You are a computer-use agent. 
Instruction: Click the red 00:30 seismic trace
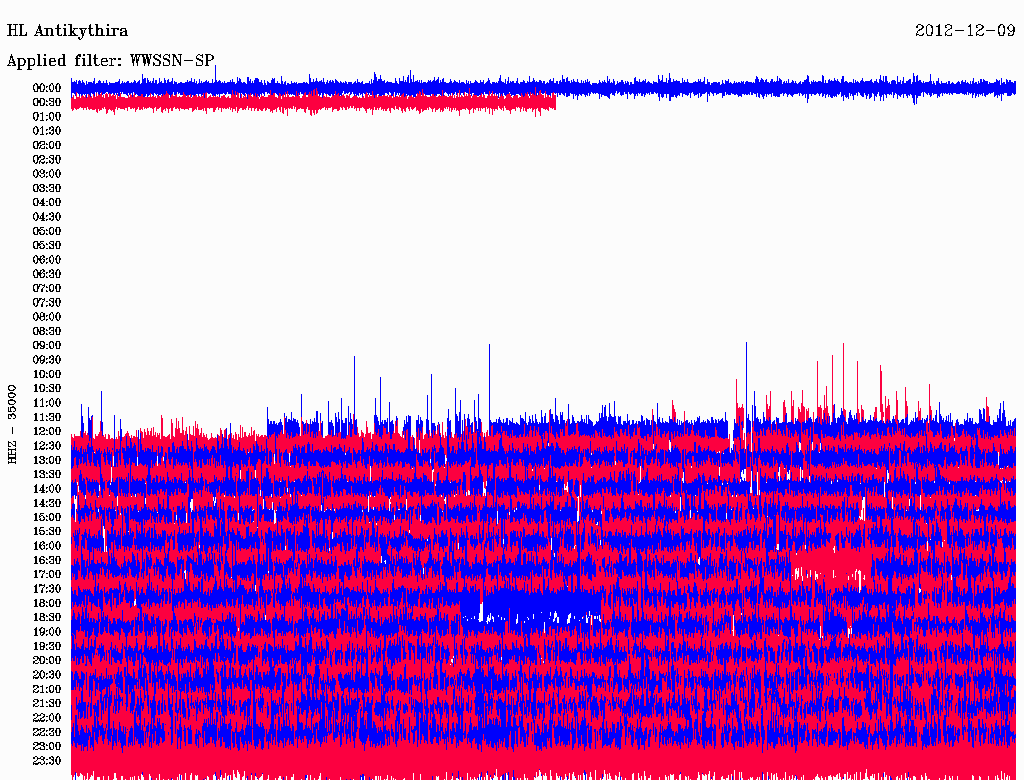click(313, 103)
